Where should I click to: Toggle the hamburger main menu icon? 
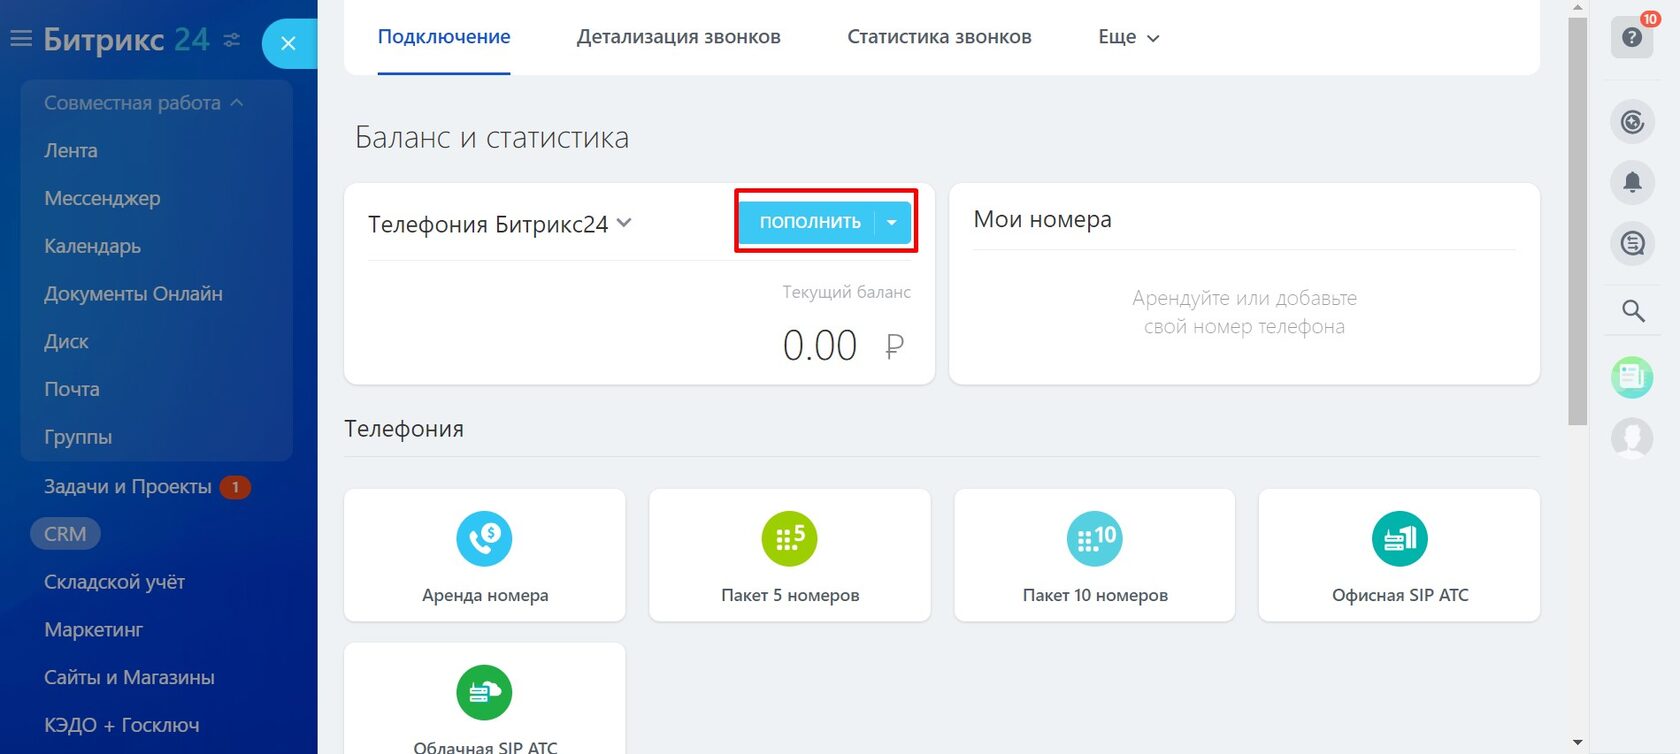click(21, 39)
